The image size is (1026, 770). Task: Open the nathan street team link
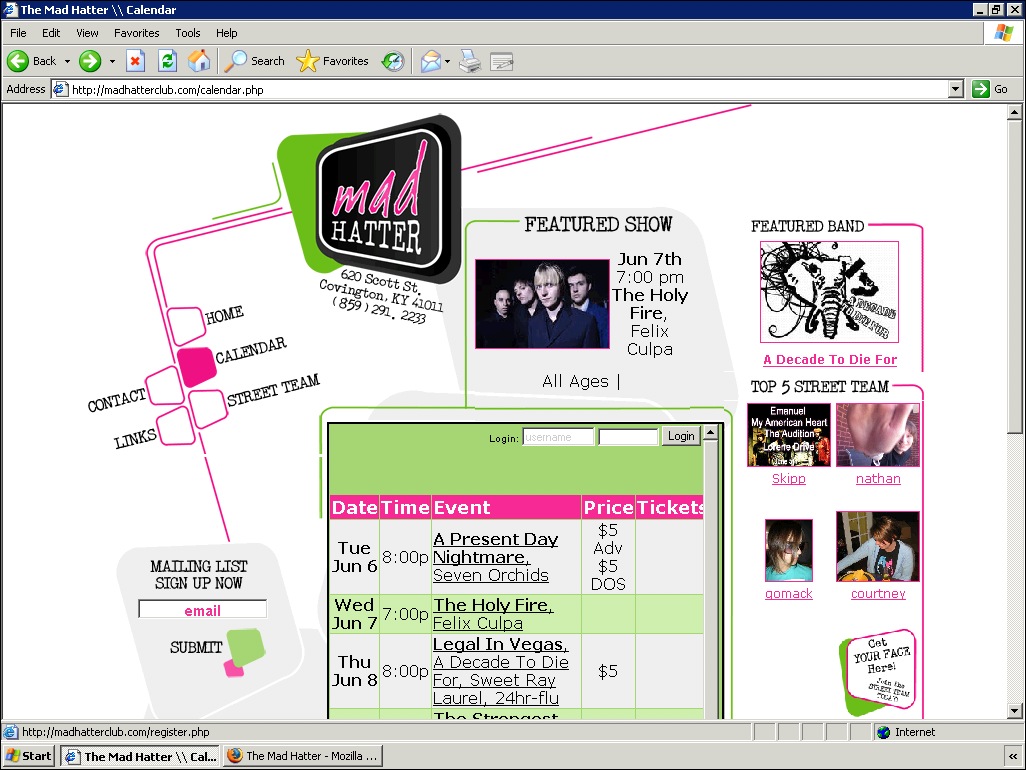878,478
